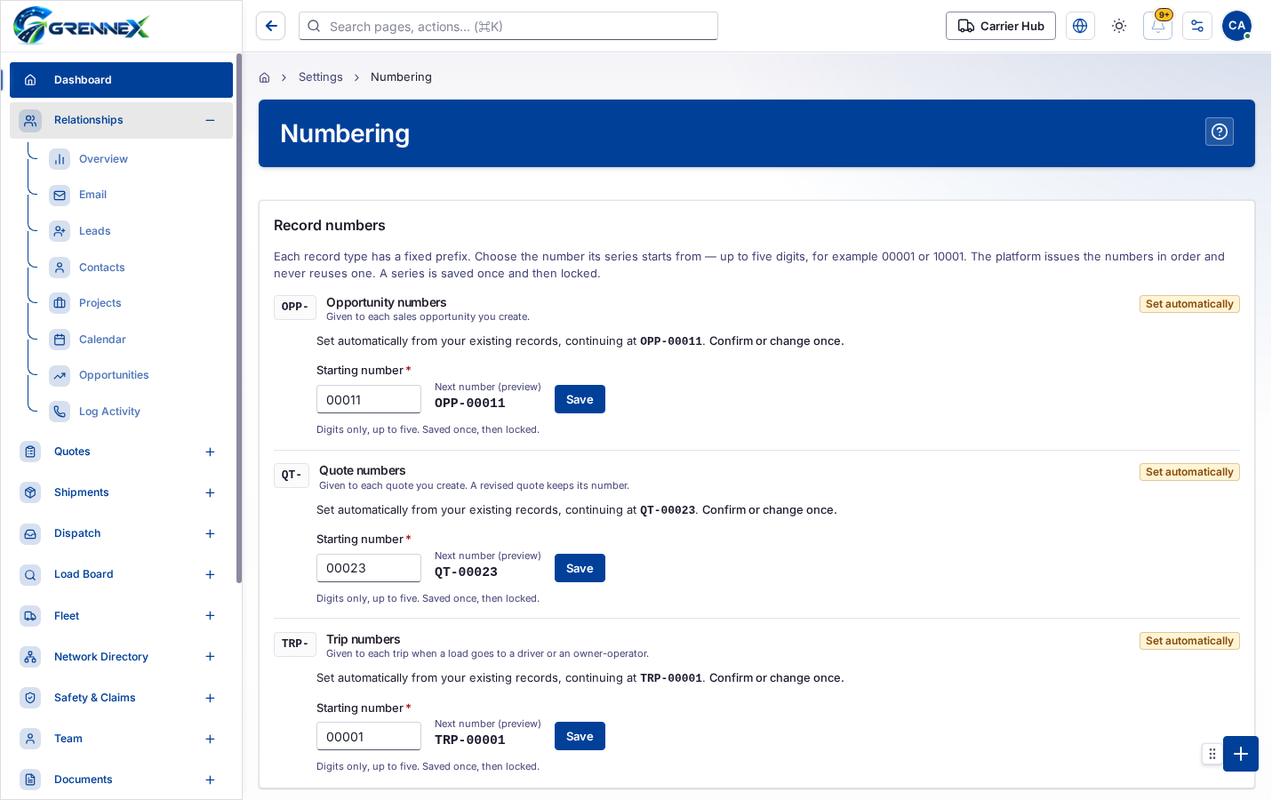Open the globe language icon
The image size is (1280, 800).
pos(1080,26)
